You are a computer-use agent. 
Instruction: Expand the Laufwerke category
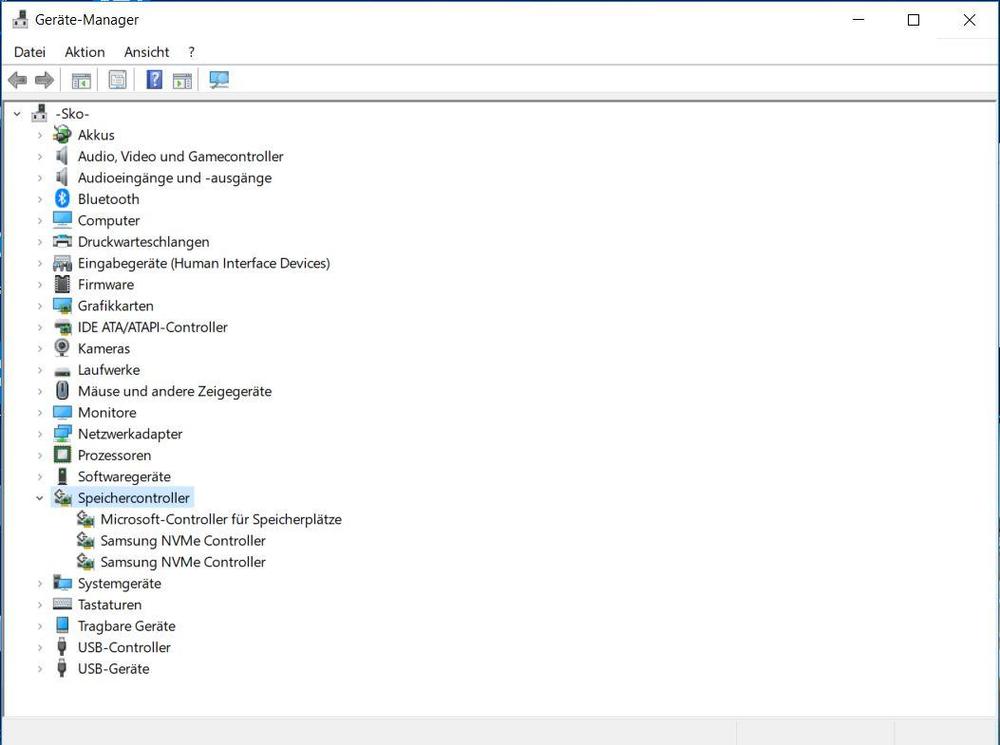(x=40, y=370)
